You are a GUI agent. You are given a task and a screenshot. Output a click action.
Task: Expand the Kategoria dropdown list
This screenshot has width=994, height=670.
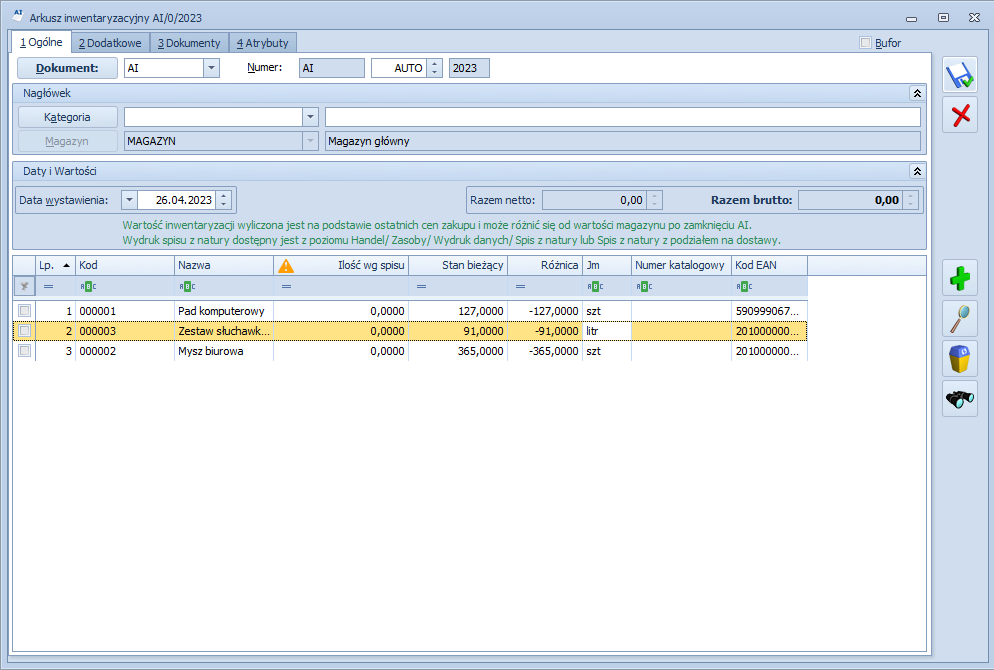pos(310,117)
